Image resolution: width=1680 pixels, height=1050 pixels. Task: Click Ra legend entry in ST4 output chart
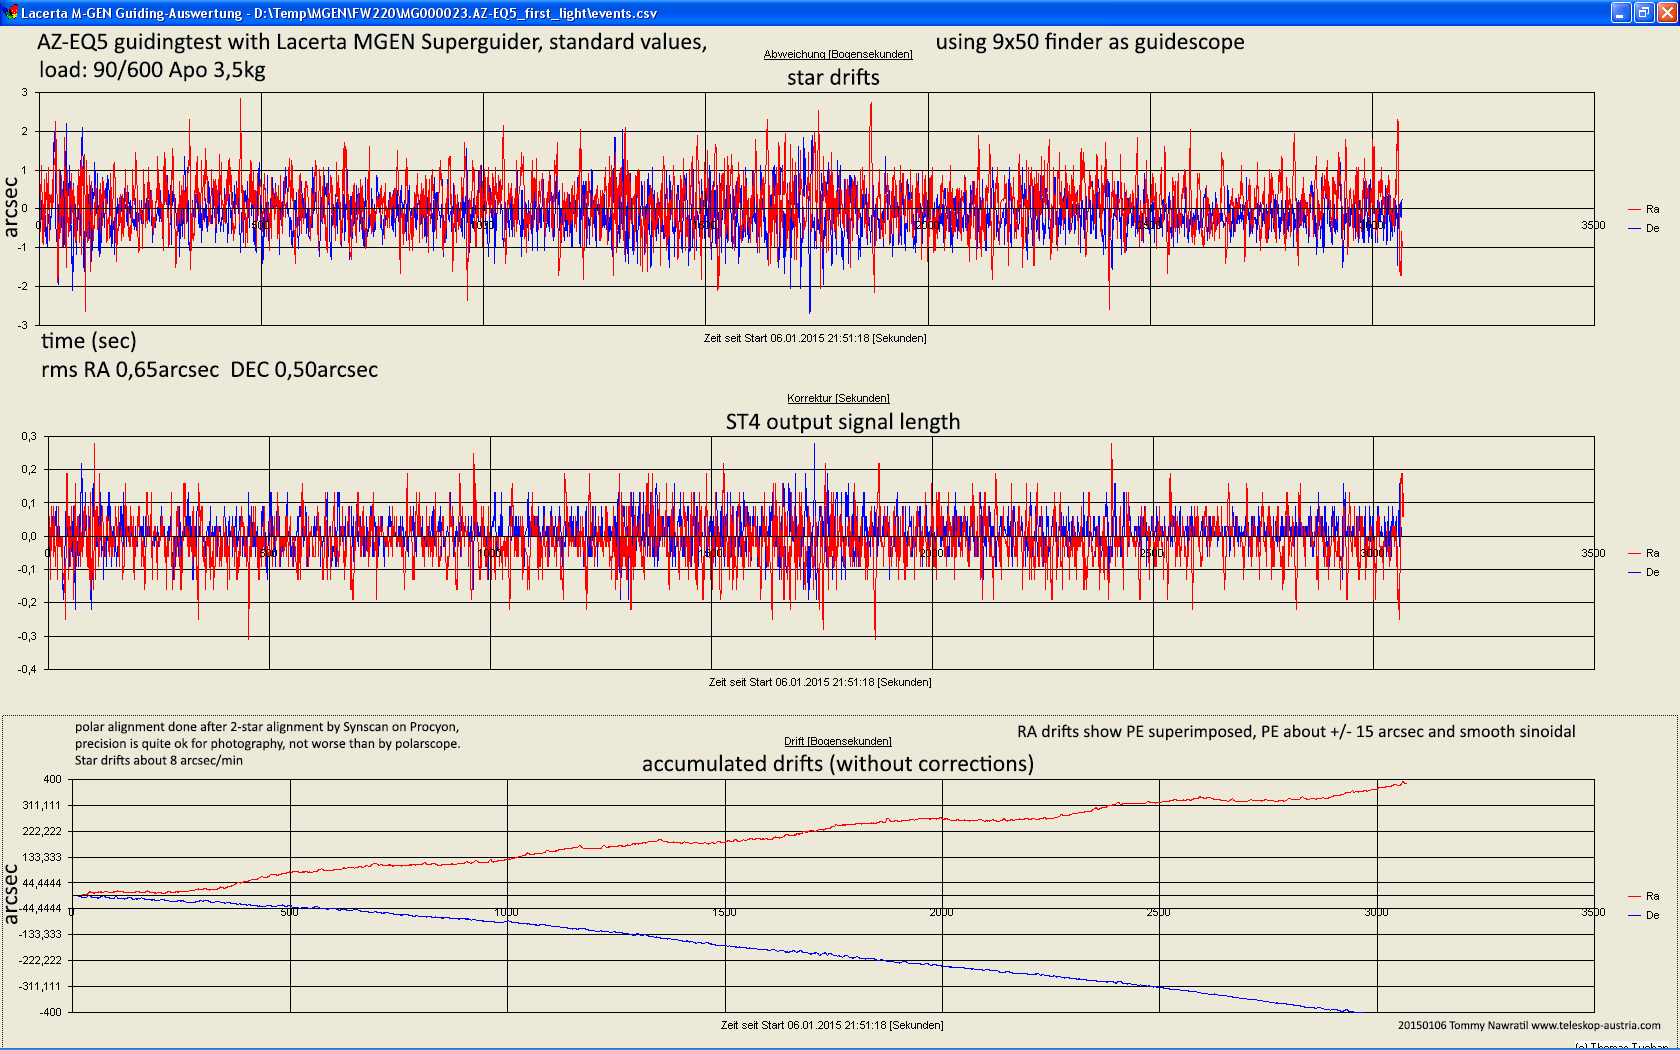(1644, 553)
